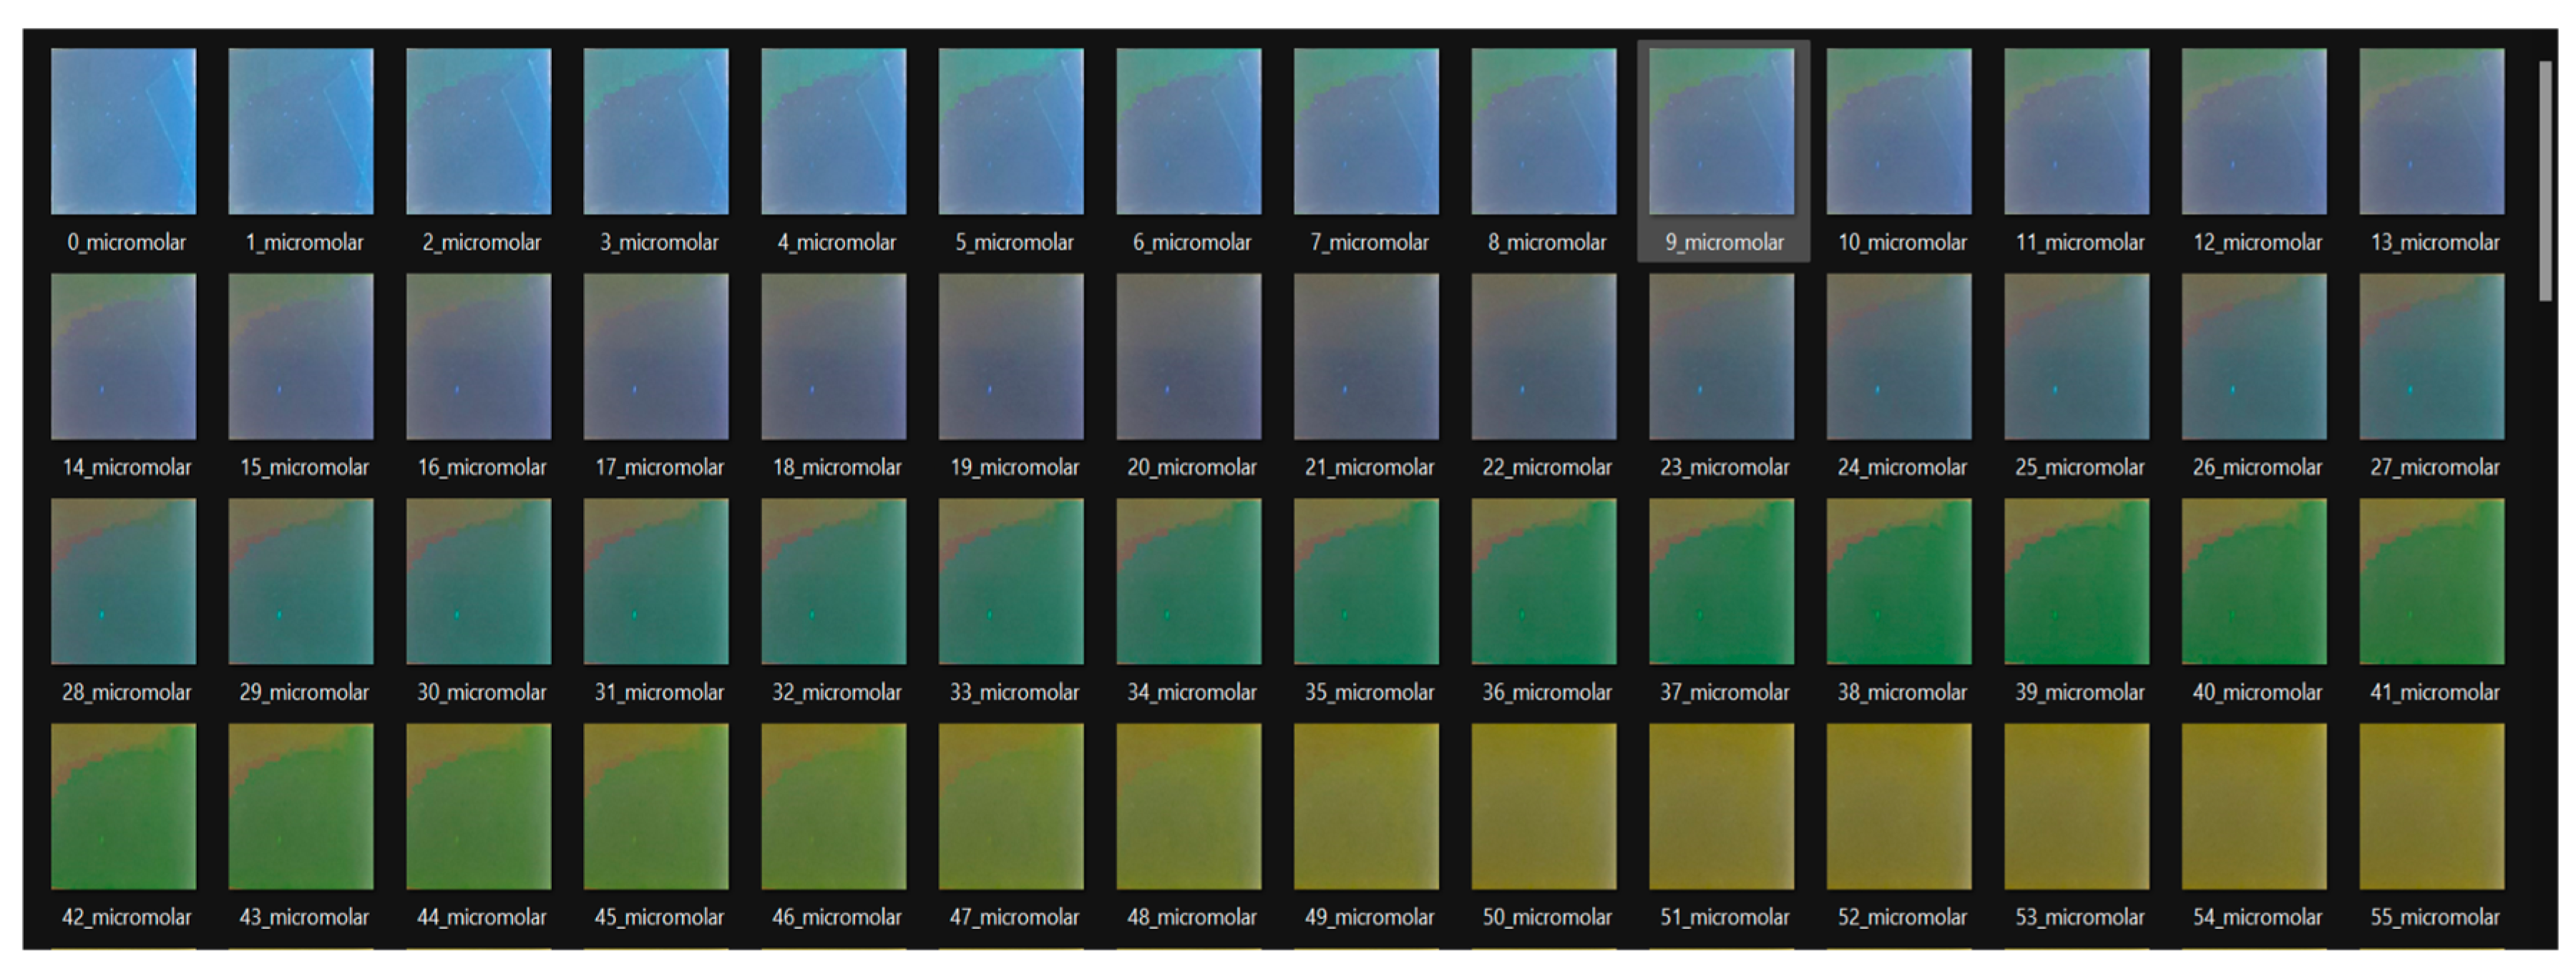Select the 0_micromolar image thumbnail
The image size is (2576, 974).
(123, 131)
